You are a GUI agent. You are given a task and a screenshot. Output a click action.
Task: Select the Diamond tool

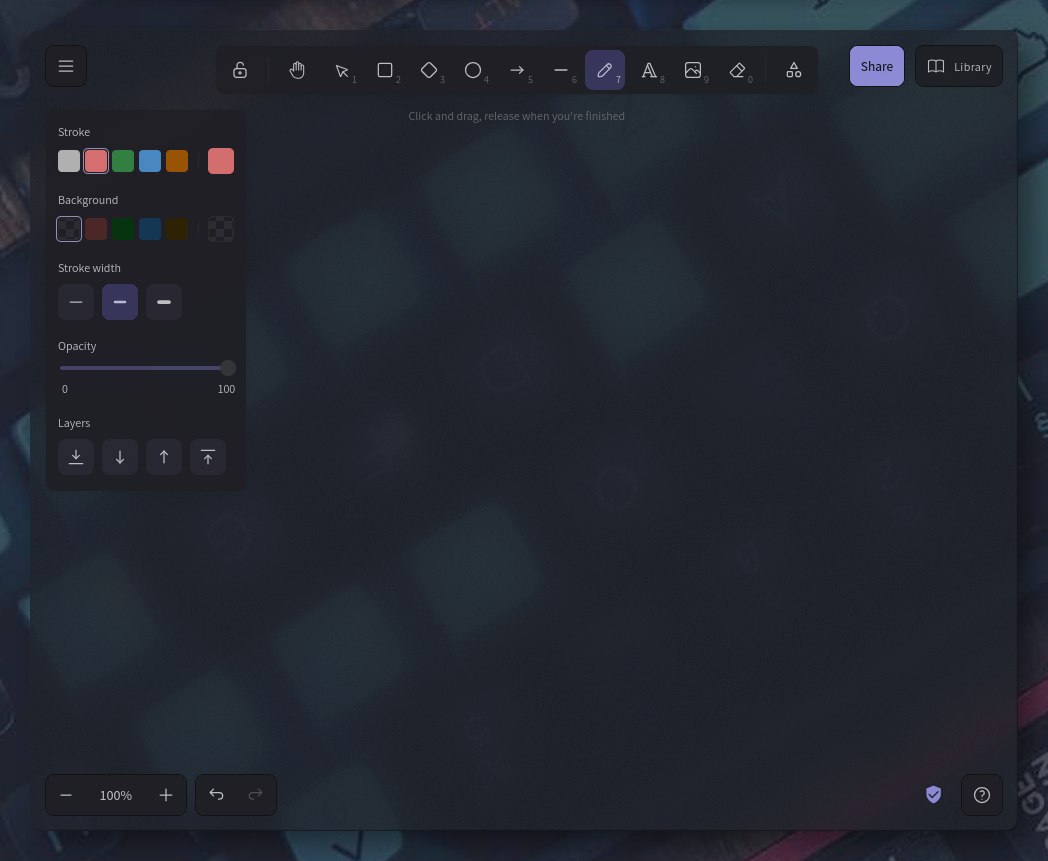coord(429,70)
